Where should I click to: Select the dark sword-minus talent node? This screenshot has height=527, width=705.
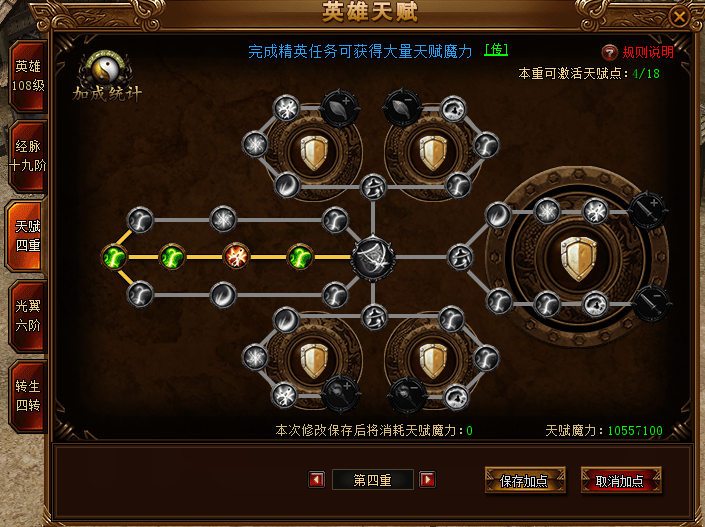tap(651, 304)
